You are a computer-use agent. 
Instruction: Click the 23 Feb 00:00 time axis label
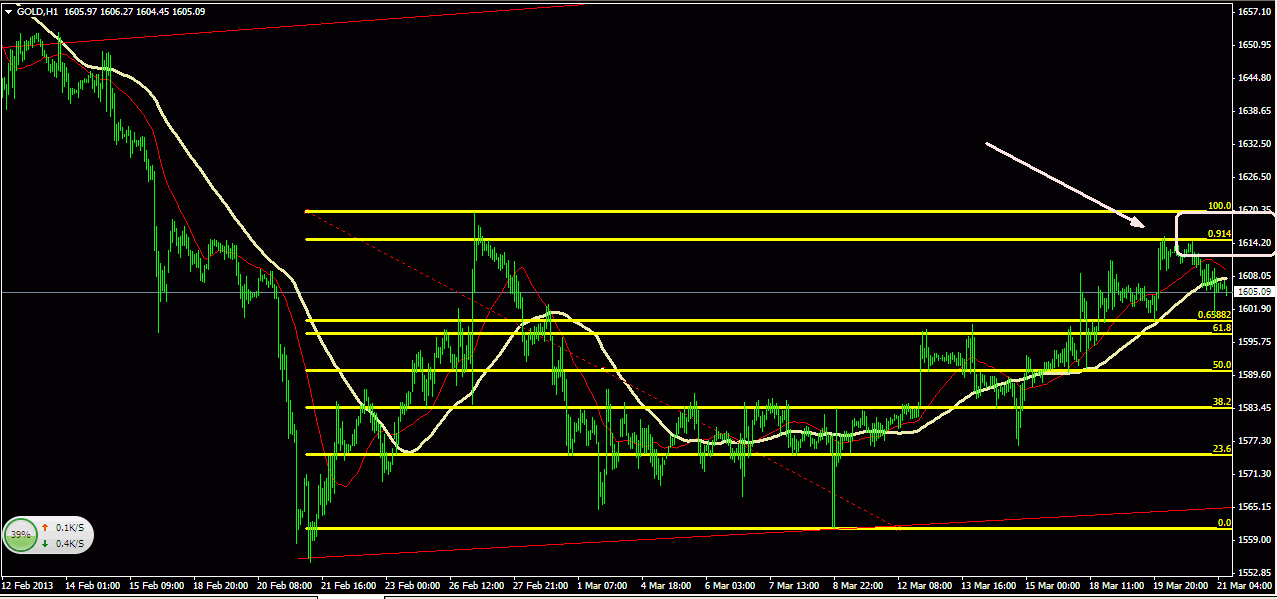pyautogui.click(x=414, y=585)
